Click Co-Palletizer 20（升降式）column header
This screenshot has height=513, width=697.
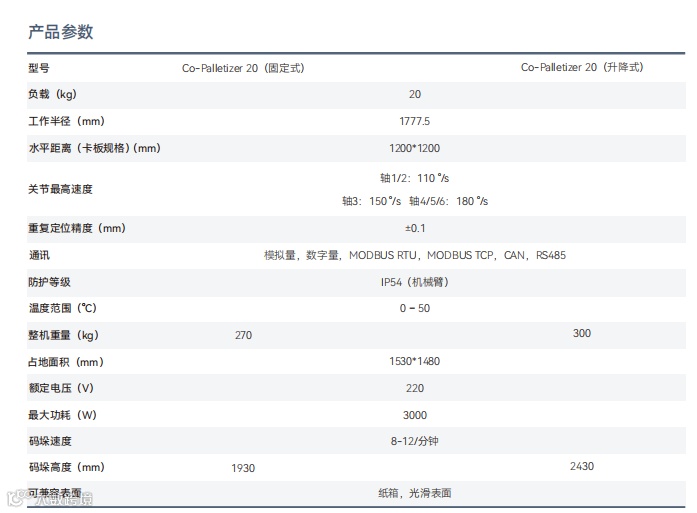pyautogui.click(x=582, y=67)
